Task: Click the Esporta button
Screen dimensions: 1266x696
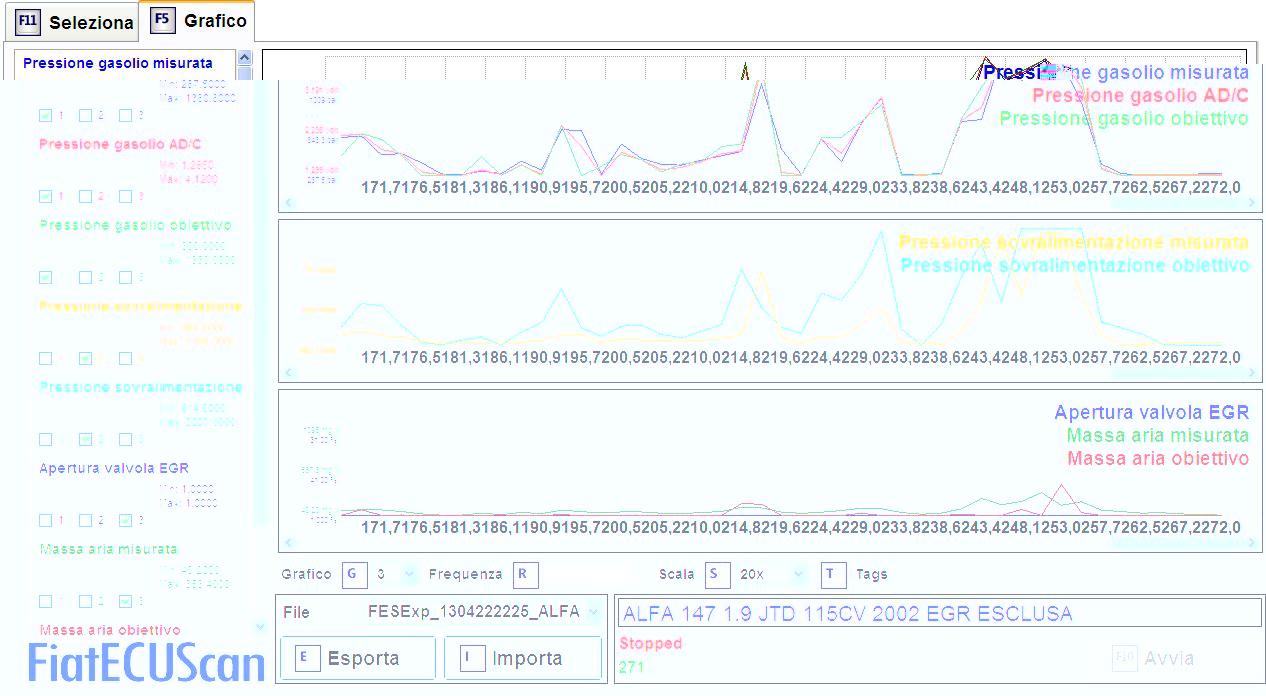Action: (x=357, y=658)
